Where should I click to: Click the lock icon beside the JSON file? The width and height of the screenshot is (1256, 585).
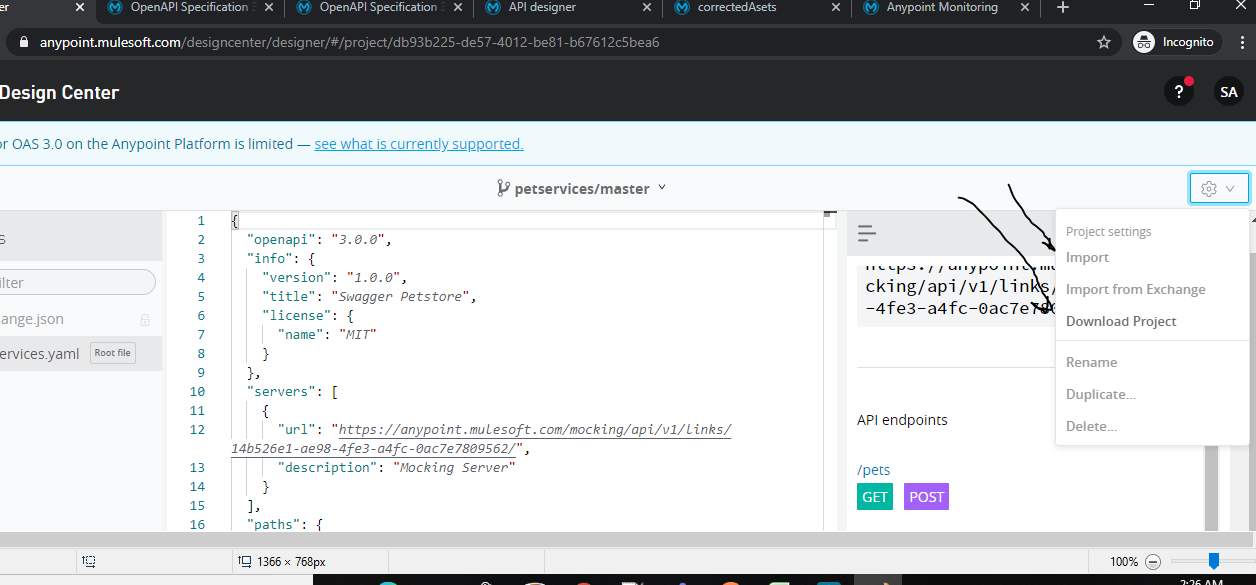[145, 320]
